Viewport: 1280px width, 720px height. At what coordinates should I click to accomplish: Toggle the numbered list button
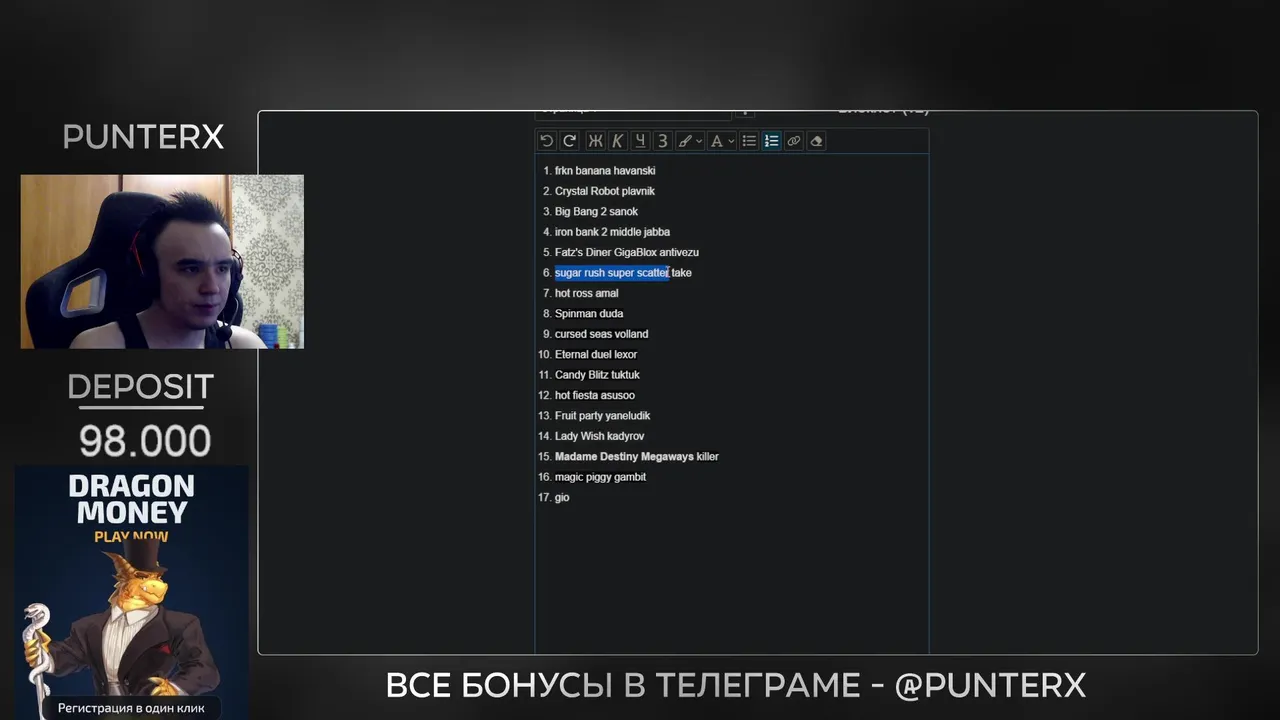point(771,141)
